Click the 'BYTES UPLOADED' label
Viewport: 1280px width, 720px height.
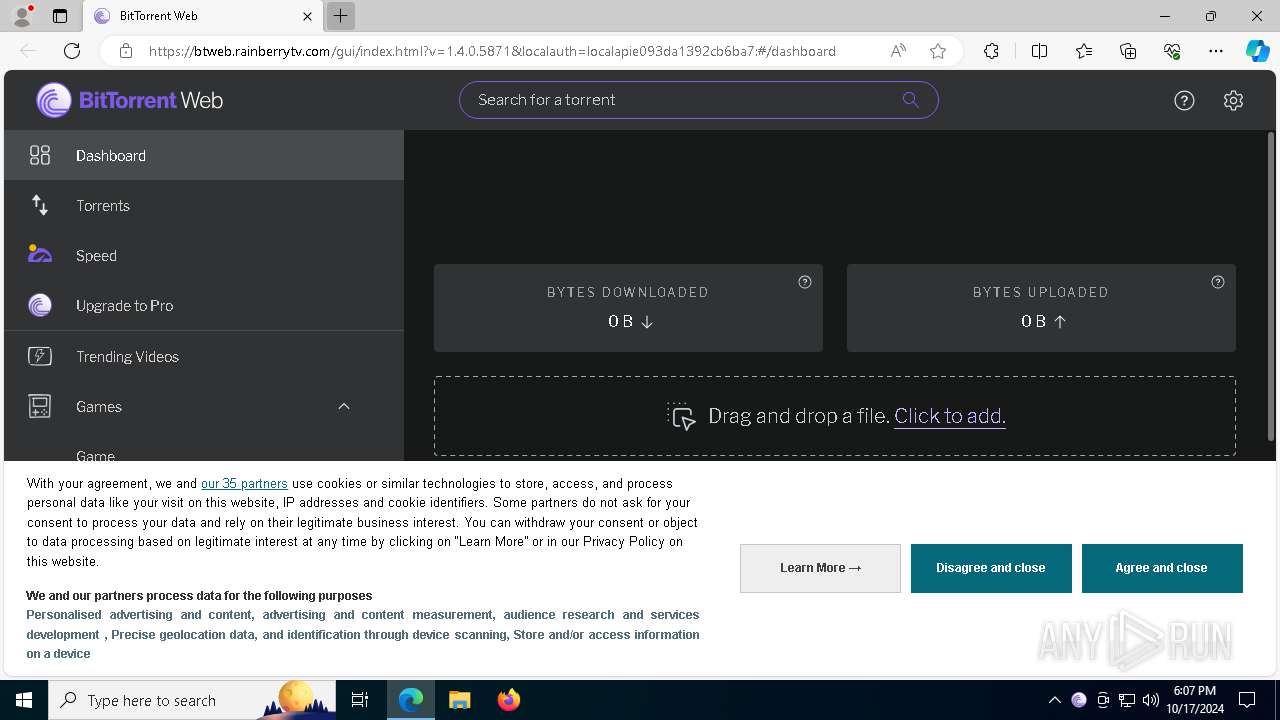tap(1041, 292)
